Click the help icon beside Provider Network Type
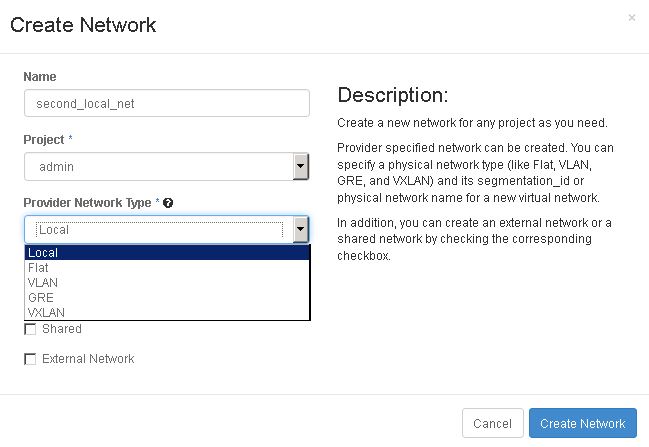 pos(168,203)
